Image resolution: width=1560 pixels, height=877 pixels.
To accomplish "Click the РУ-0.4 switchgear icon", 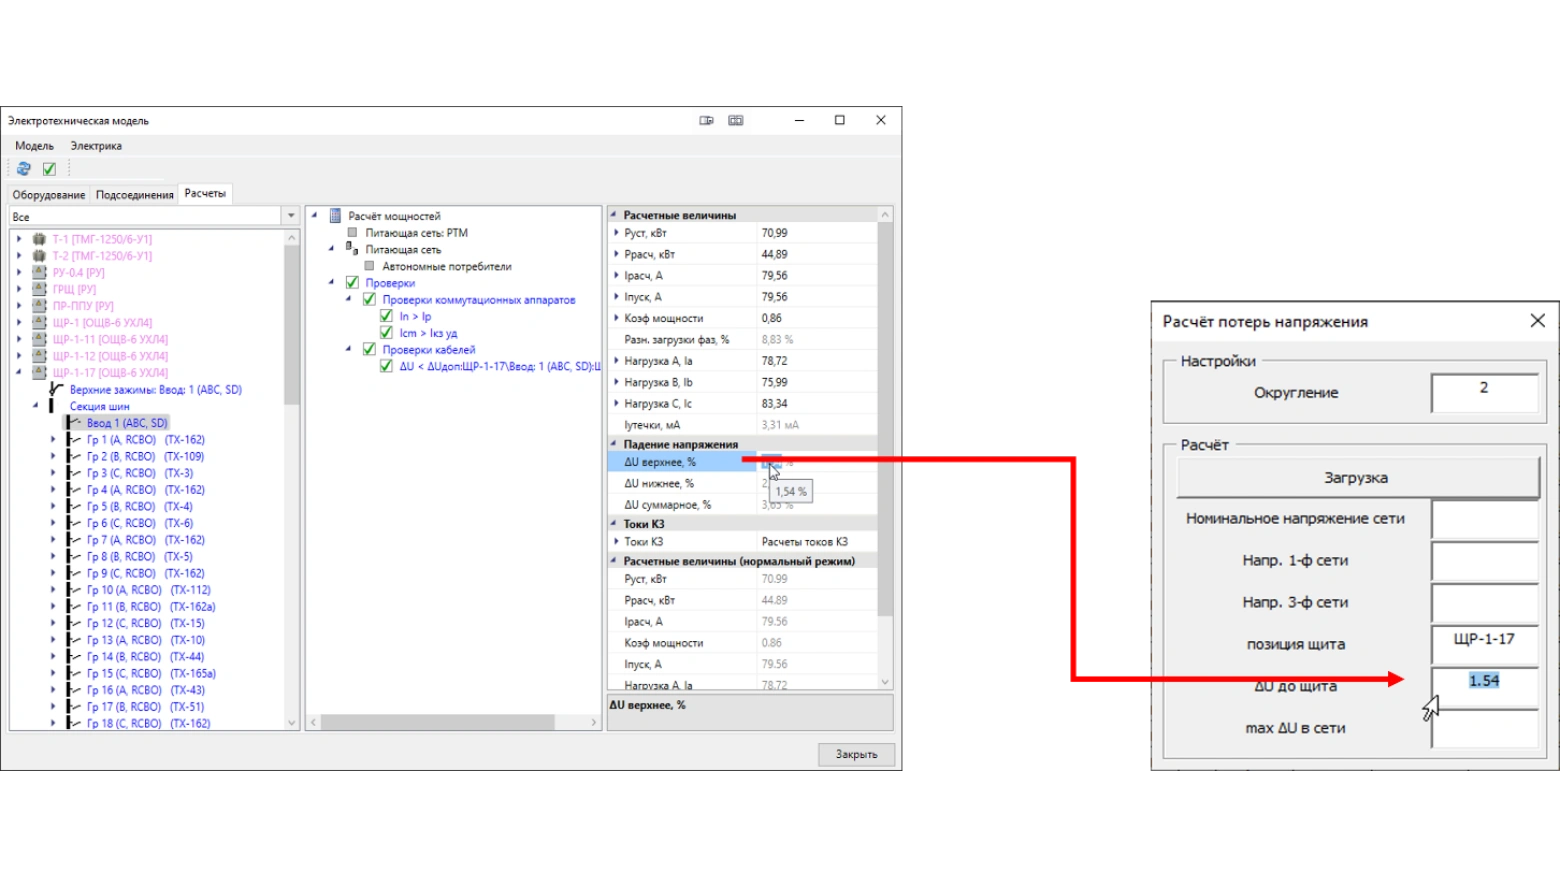I will 39,272.
